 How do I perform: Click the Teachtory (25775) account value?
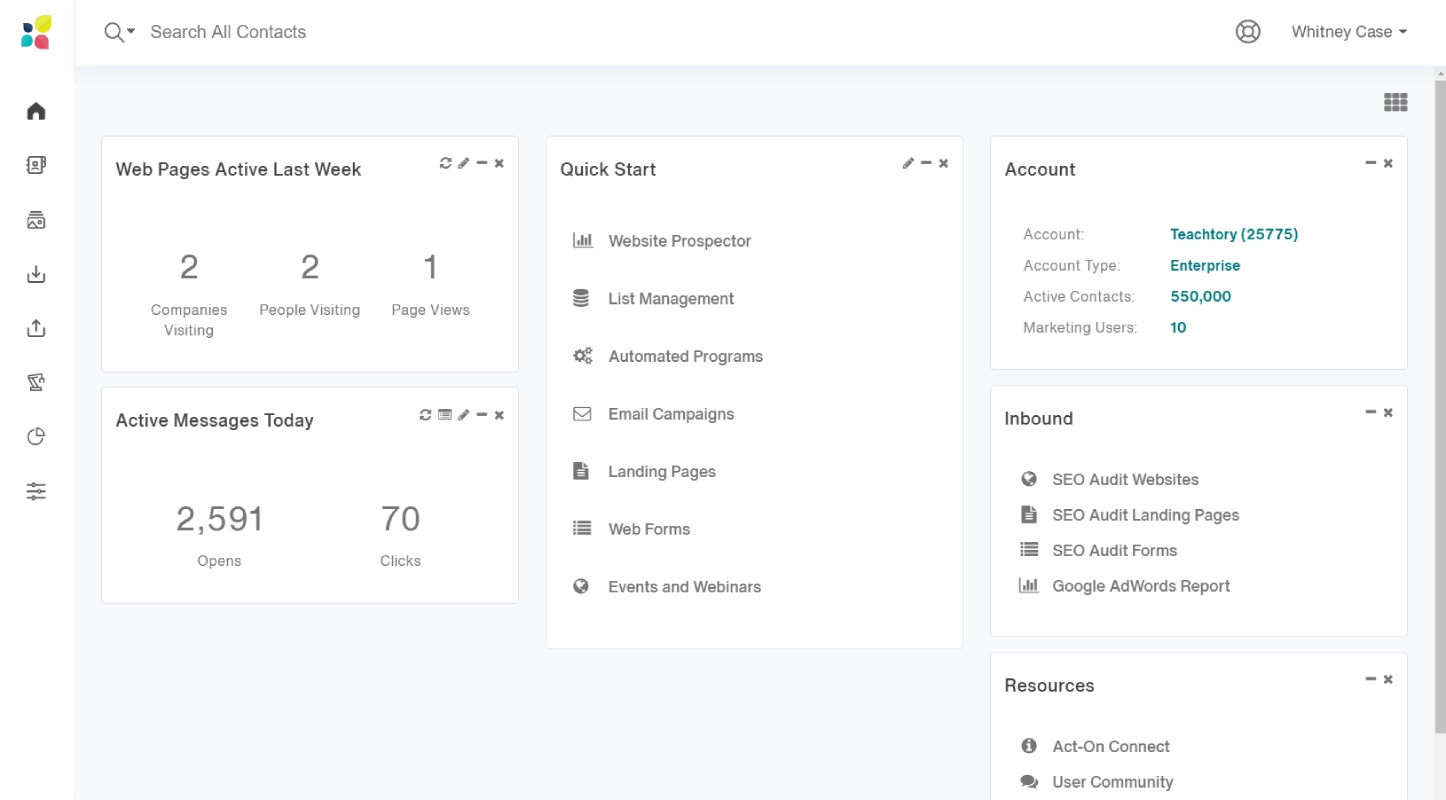(x=1234, y=235)
